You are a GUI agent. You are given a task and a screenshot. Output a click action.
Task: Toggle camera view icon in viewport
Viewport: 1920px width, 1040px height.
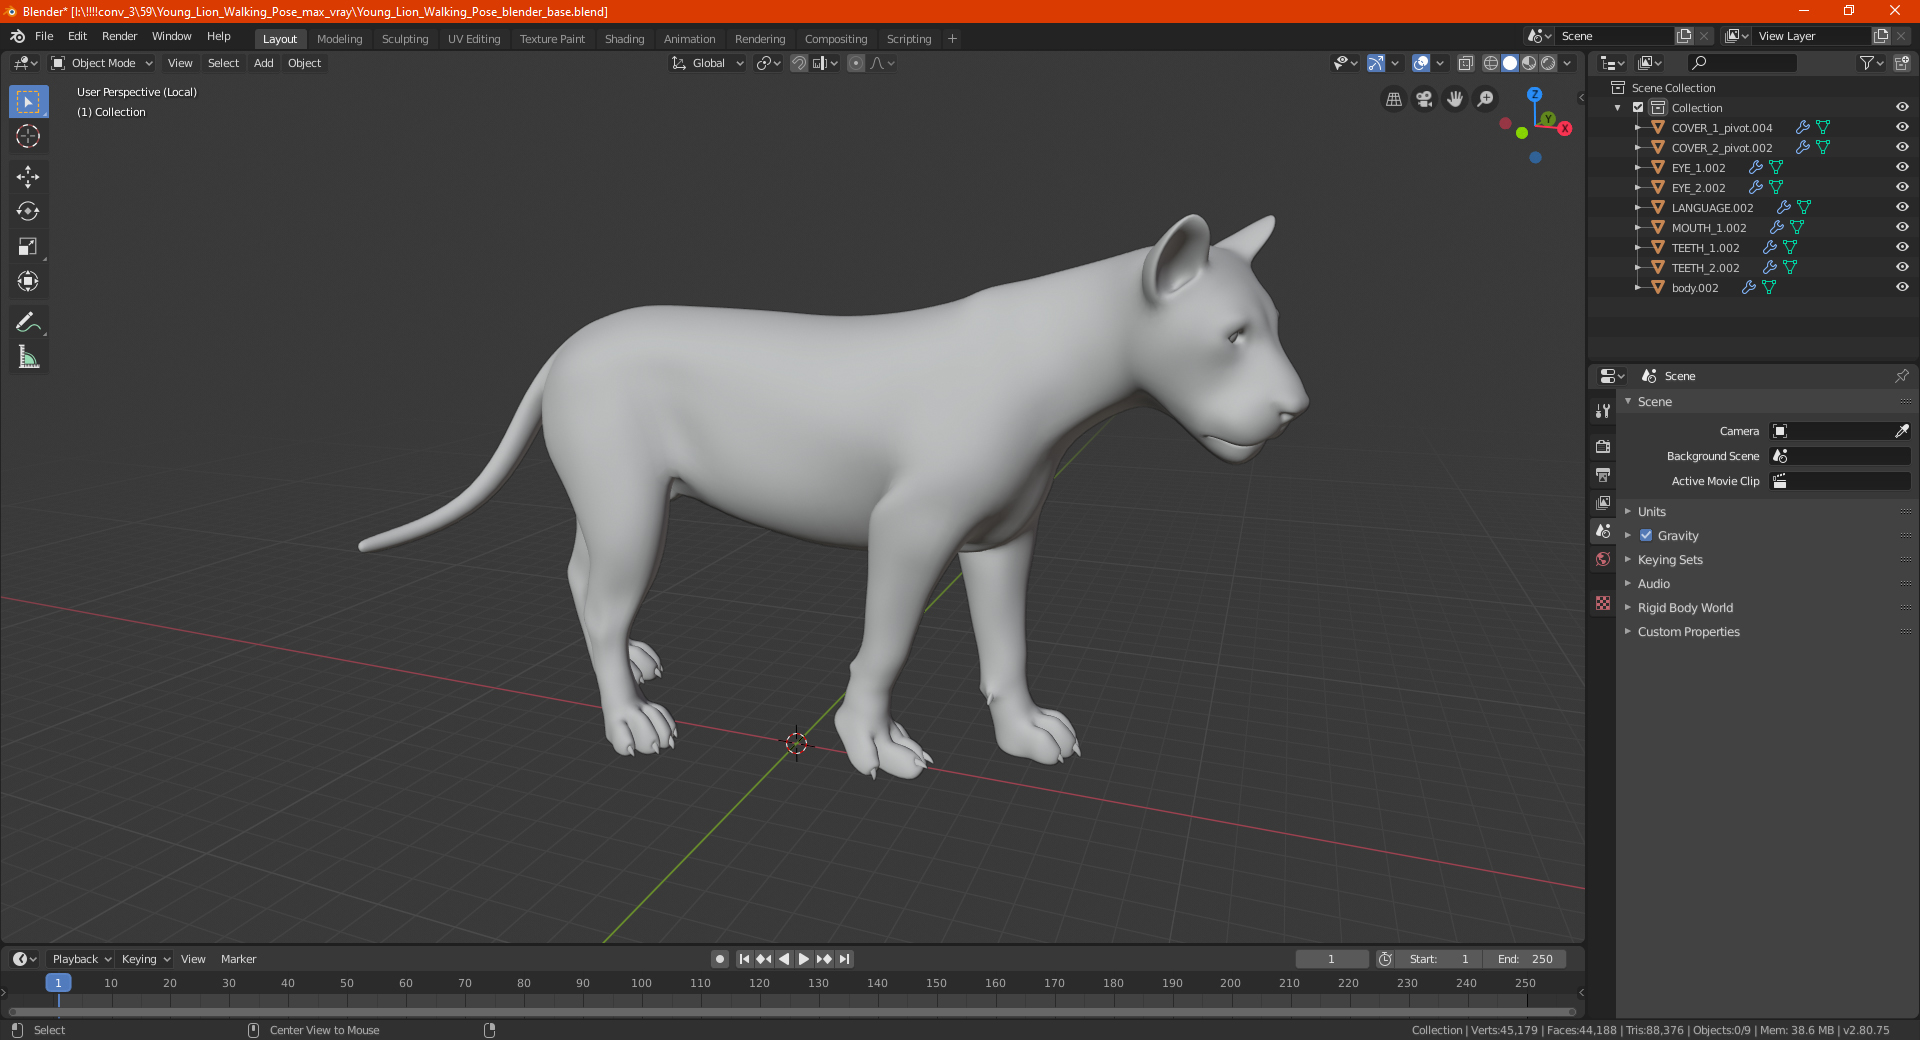(1424, 99)
